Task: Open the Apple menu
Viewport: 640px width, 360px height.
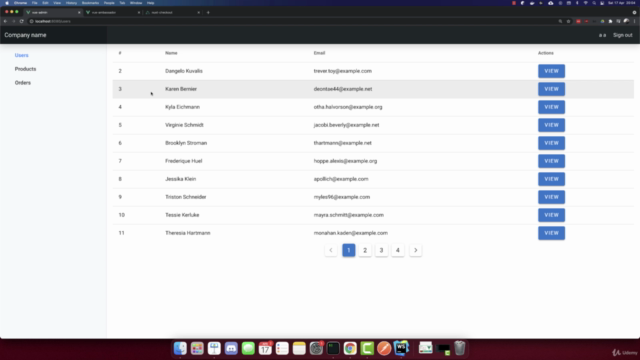Action: tap(7, 3)
